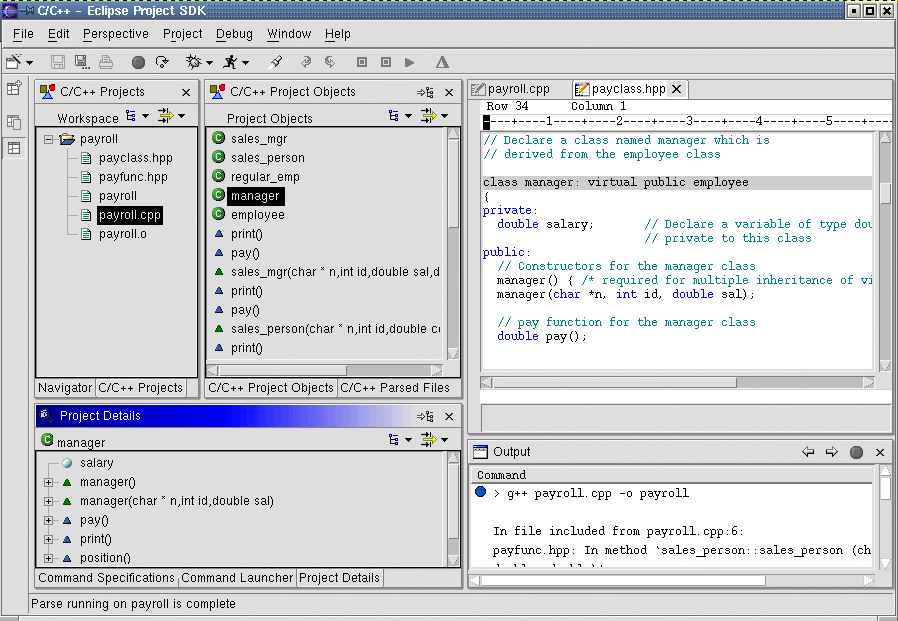Click the Debug bug toolbar icon

[194, 62]
